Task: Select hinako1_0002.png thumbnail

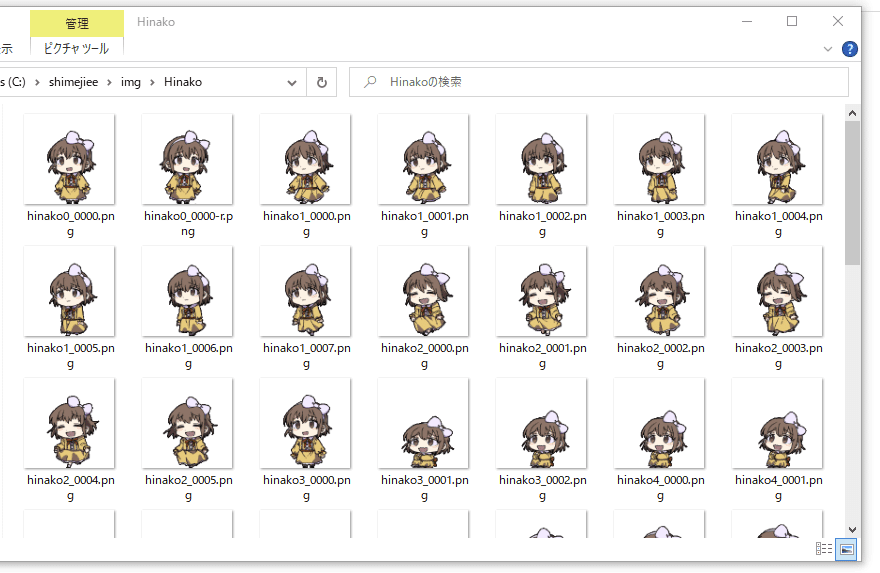Action: tap(542, 159)
